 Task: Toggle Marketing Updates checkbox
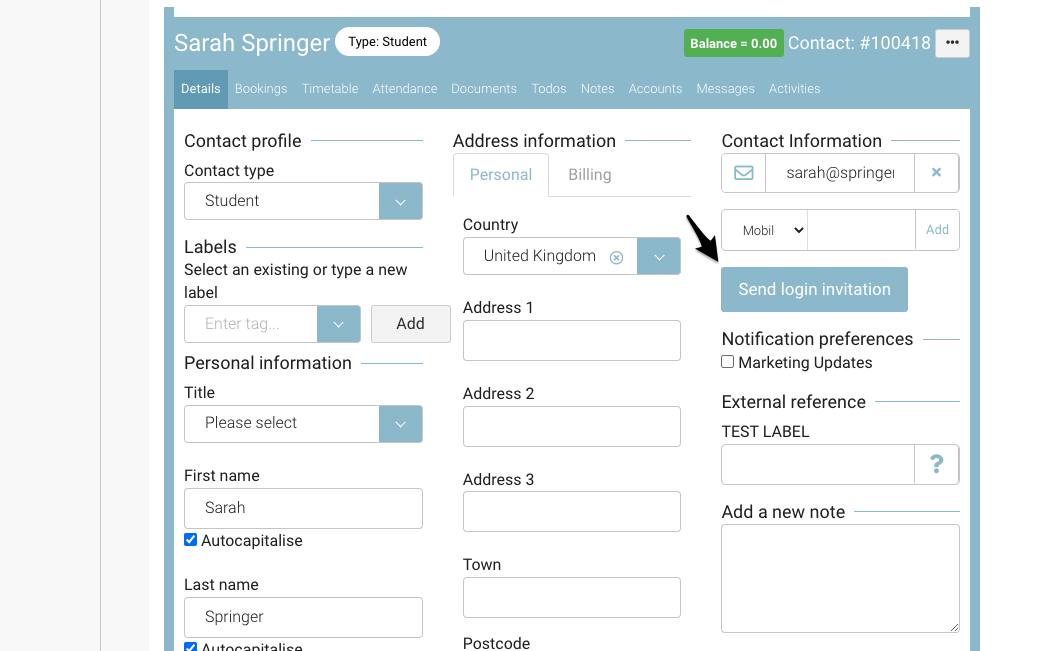(728, 362)
